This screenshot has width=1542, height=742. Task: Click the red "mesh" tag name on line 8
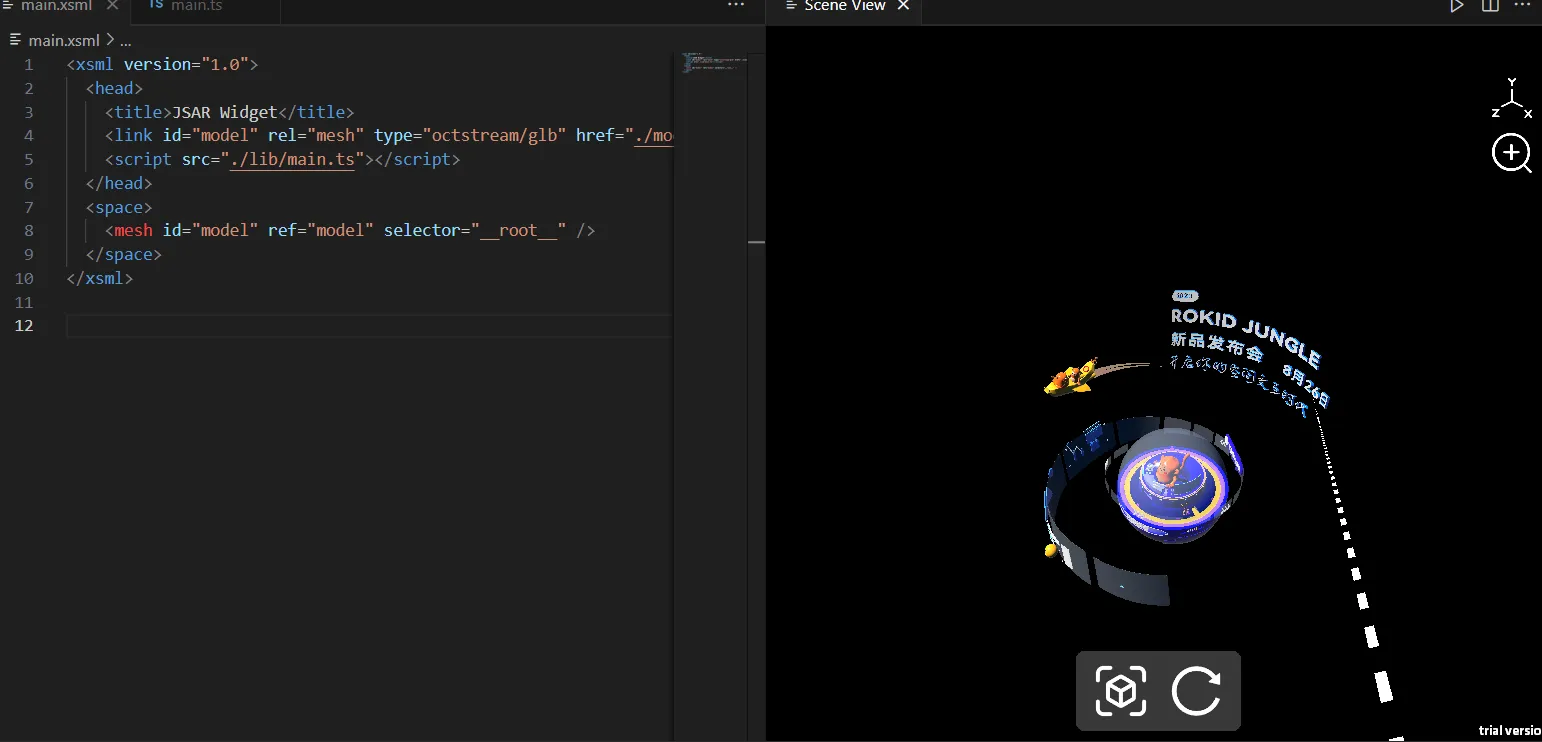coord(134,231)
